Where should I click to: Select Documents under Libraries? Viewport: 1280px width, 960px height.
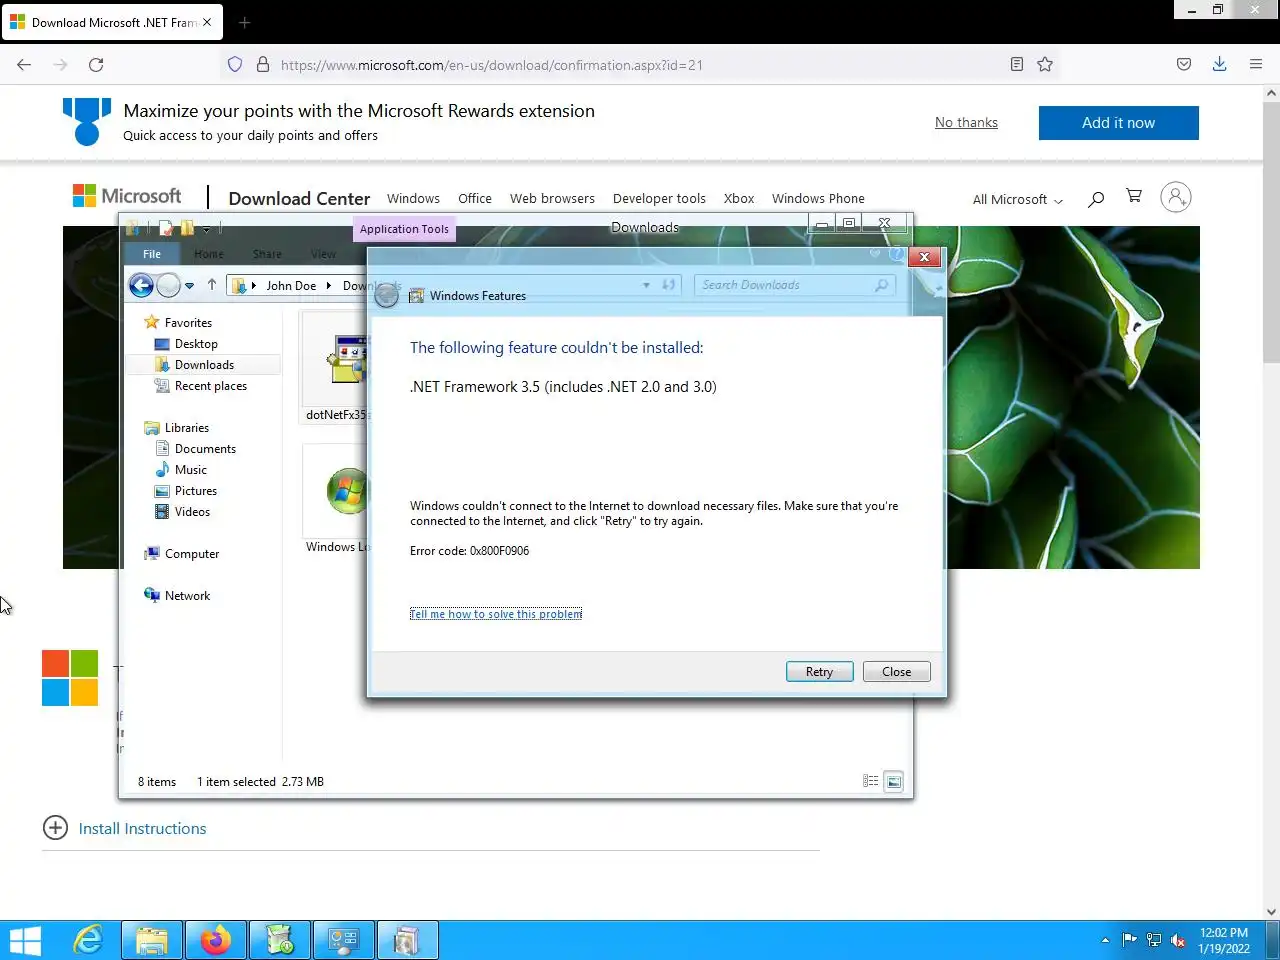tap(205, 449)
